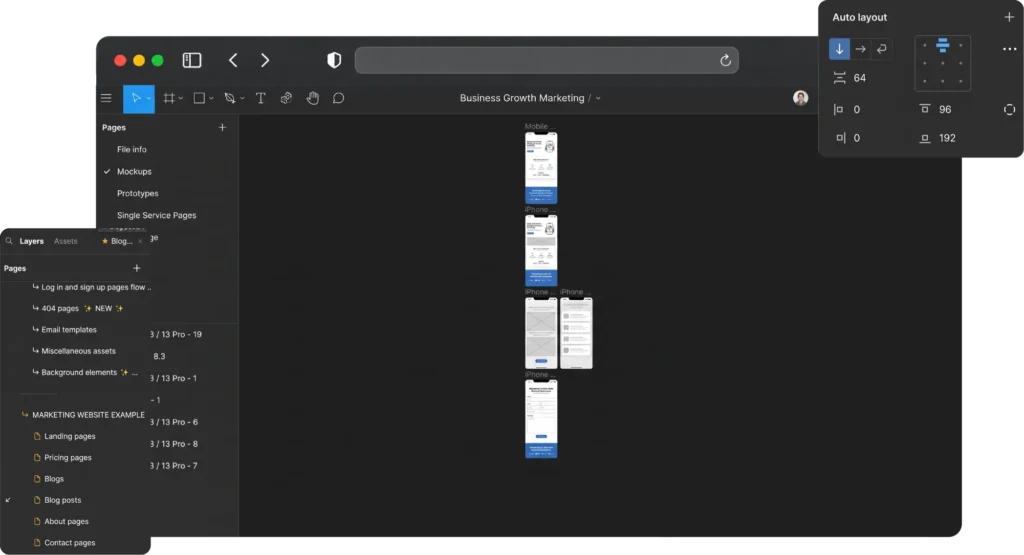The image size is (1024, 555).
Task: Open the Single Service Pages page
Action: tap(156, 215)
